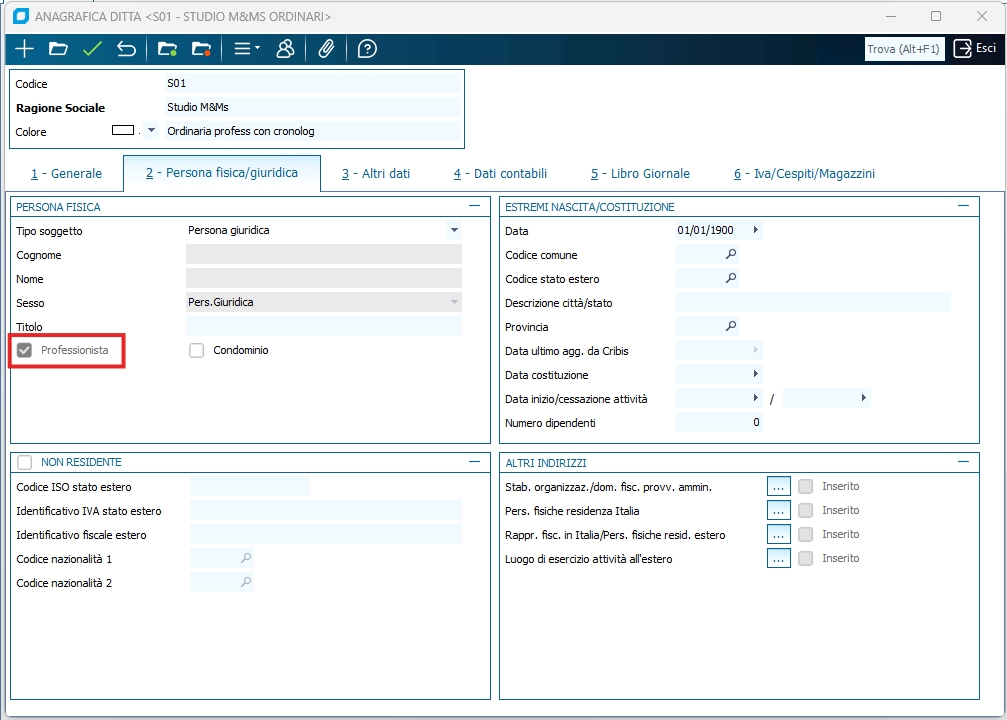Click the plus icon to add new record
Image resolution: width=1007 pixels, height=720 pixels.
[x=25, y=49]
